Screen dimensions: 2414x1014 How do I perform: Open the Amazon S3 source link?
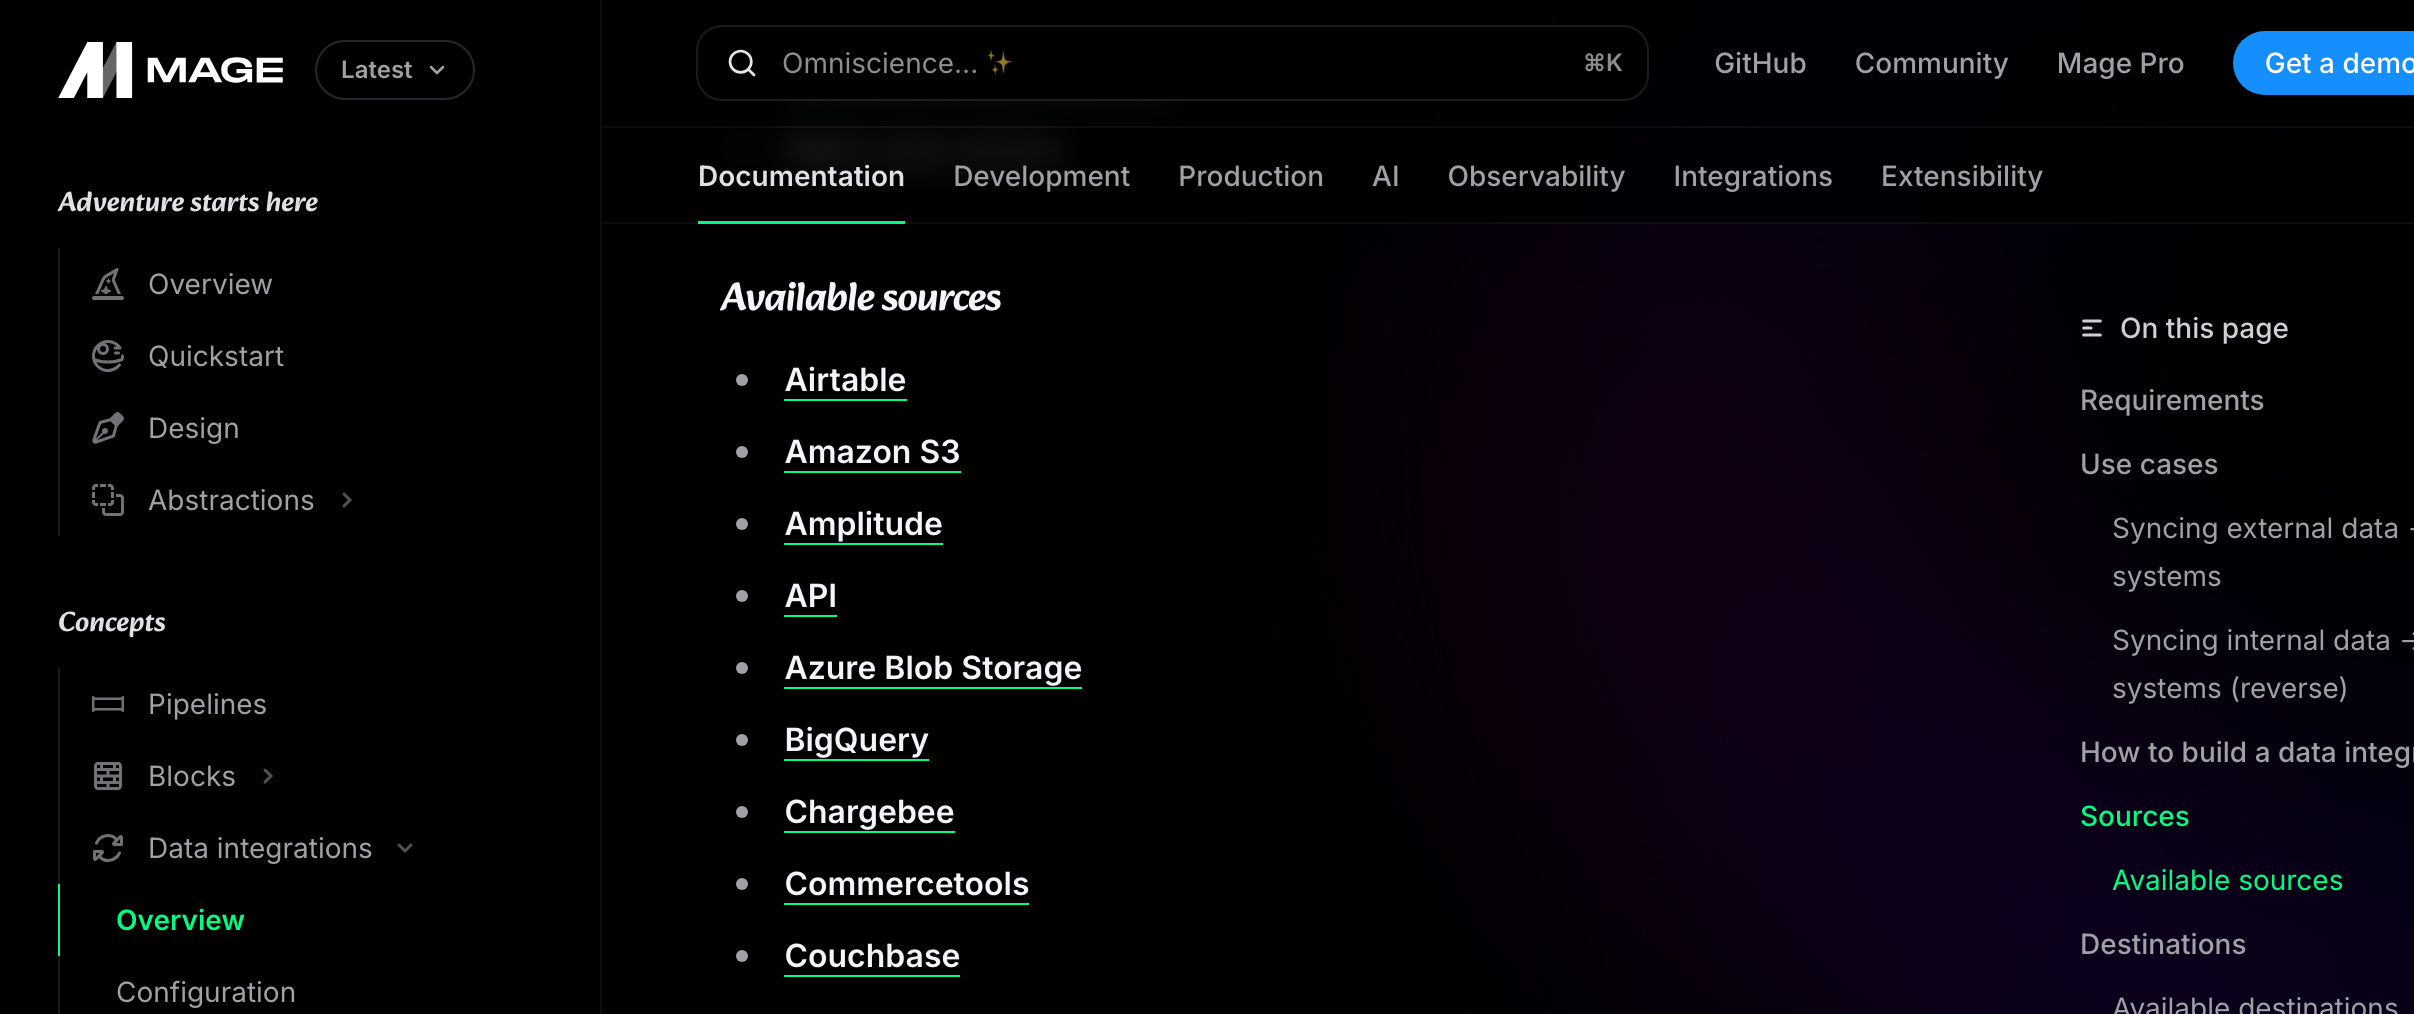pos(872,452)
